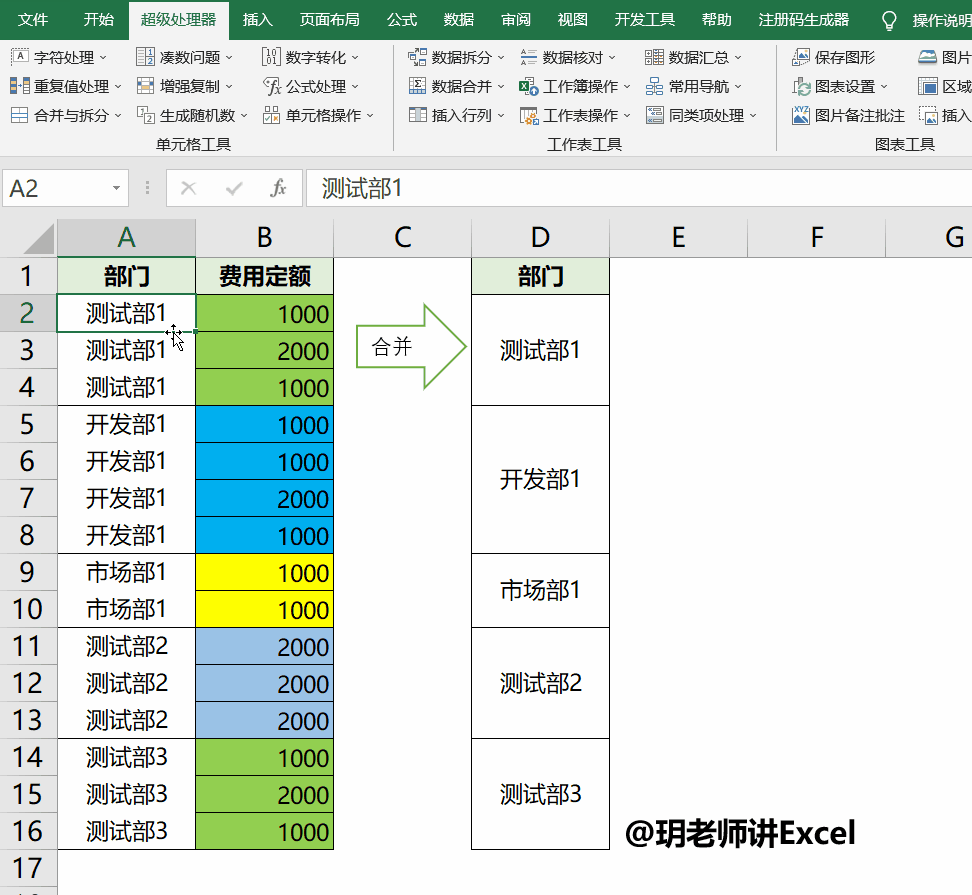Click the 图片备注批注 button label
The image size is (972, 895).
tap(860, 115)
